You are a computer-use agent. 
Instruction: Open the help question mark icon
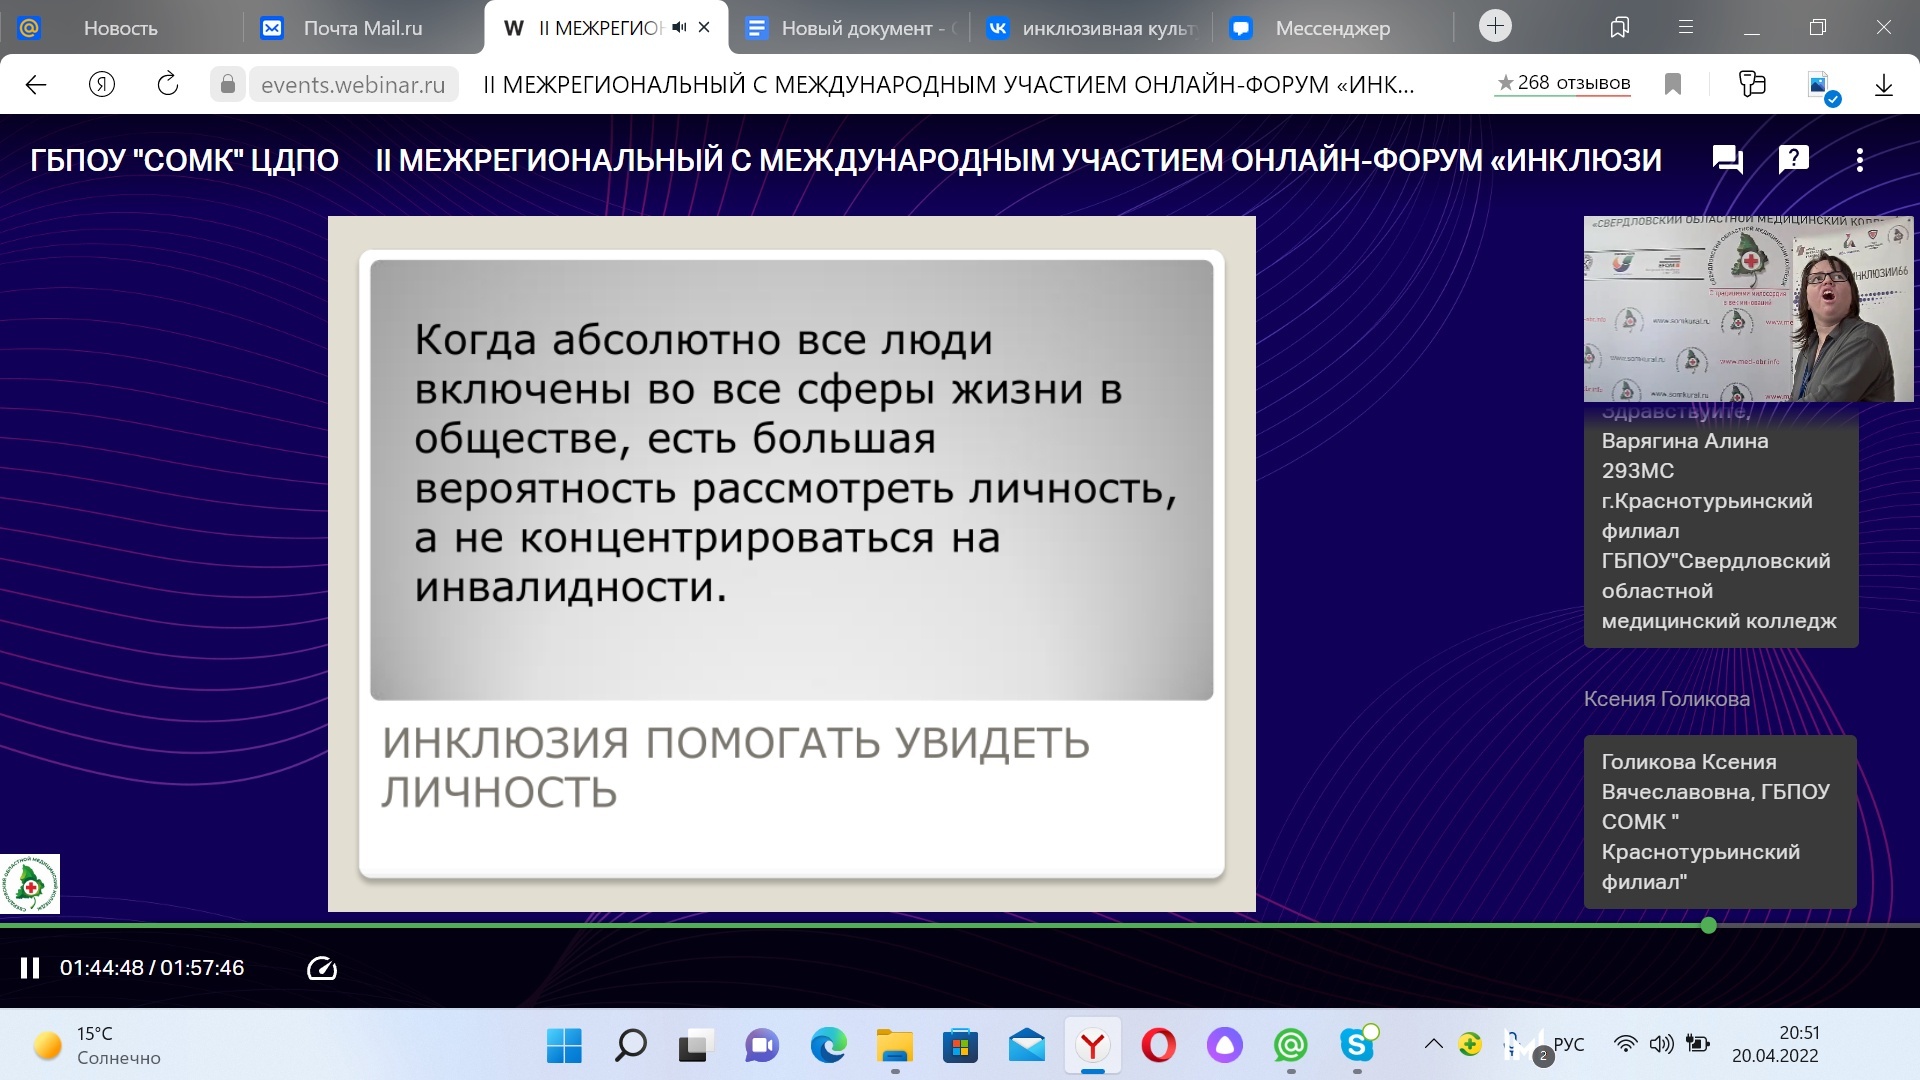tap(1794, 159)
